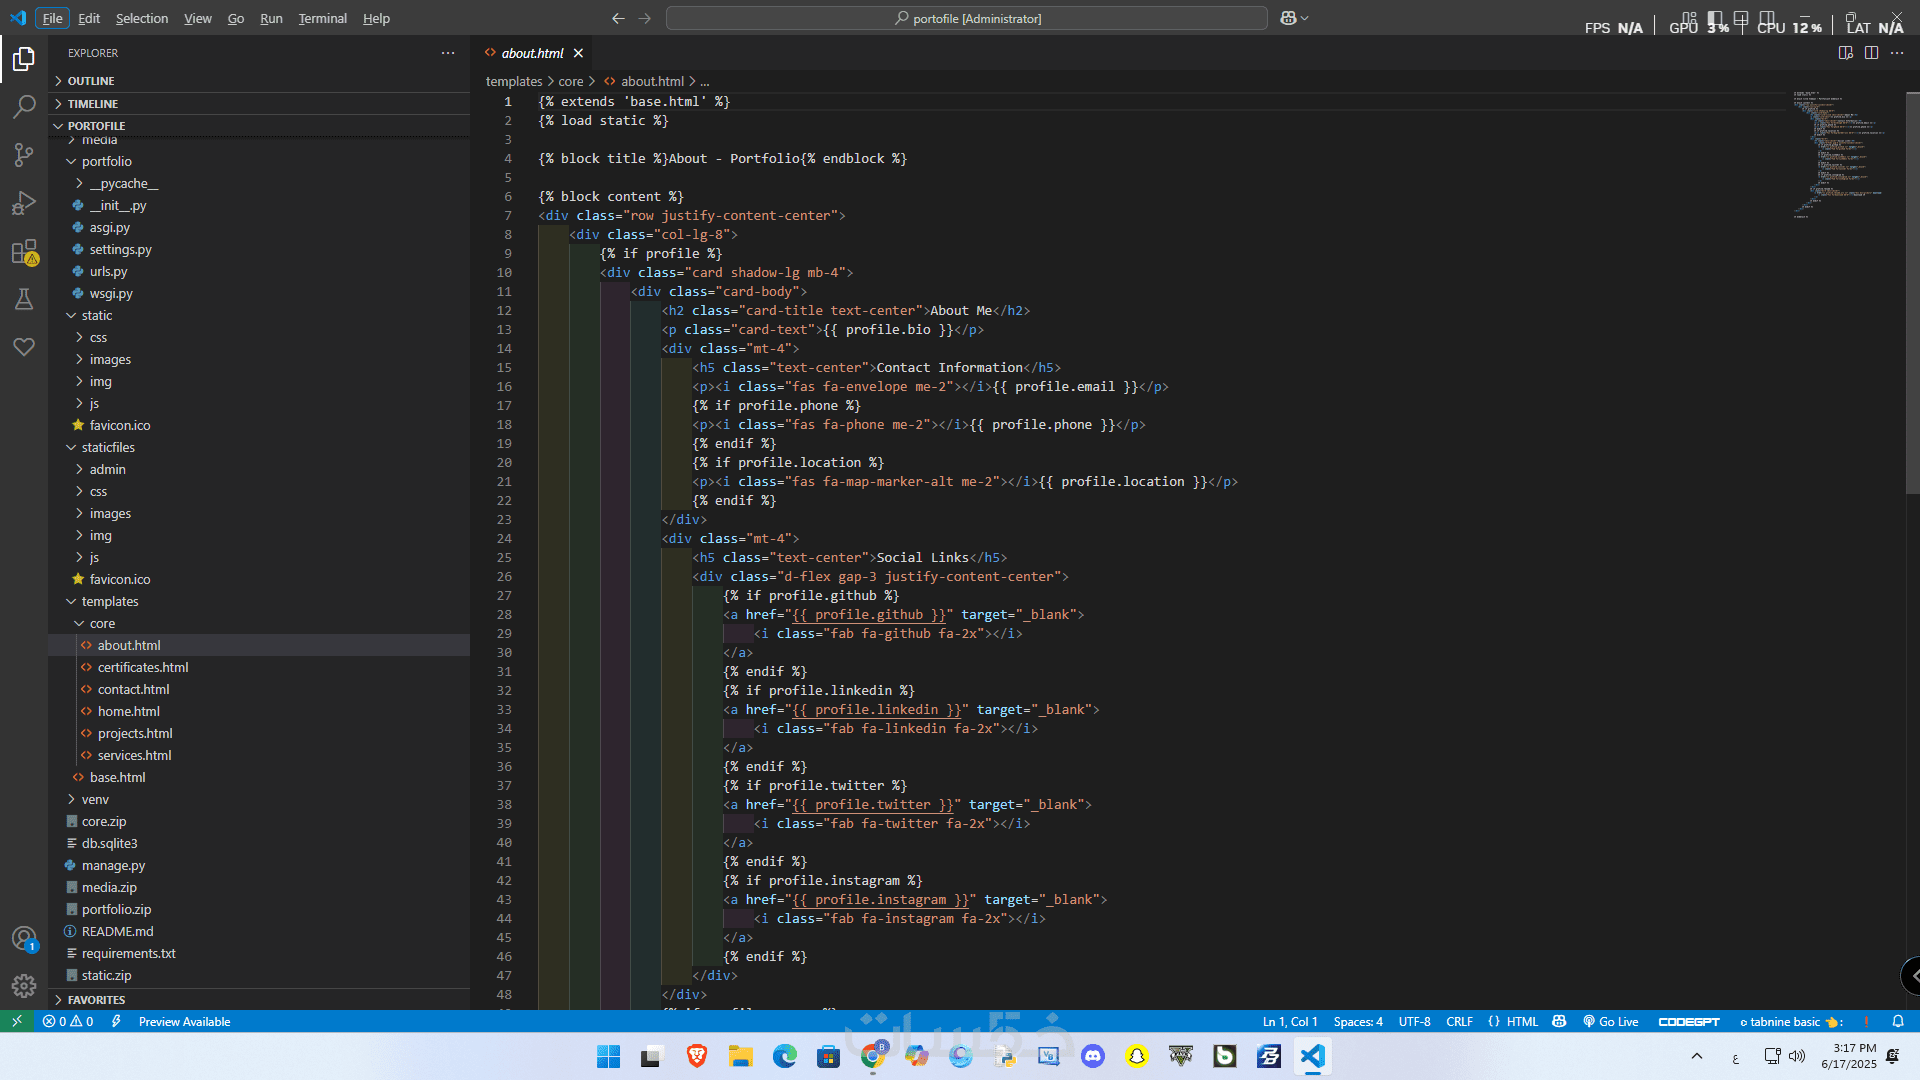Expand the TIMELINE section
This screenshot has height=1080, width=1920.
tap(93, 104)
